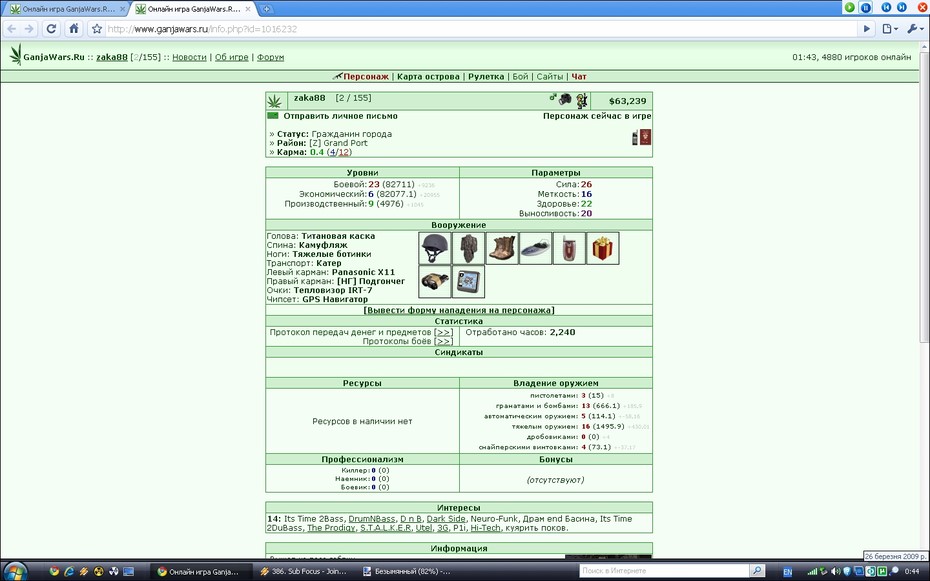Open the browser page menu dropdown
This screenshot has height=581, width=930.
890,28
